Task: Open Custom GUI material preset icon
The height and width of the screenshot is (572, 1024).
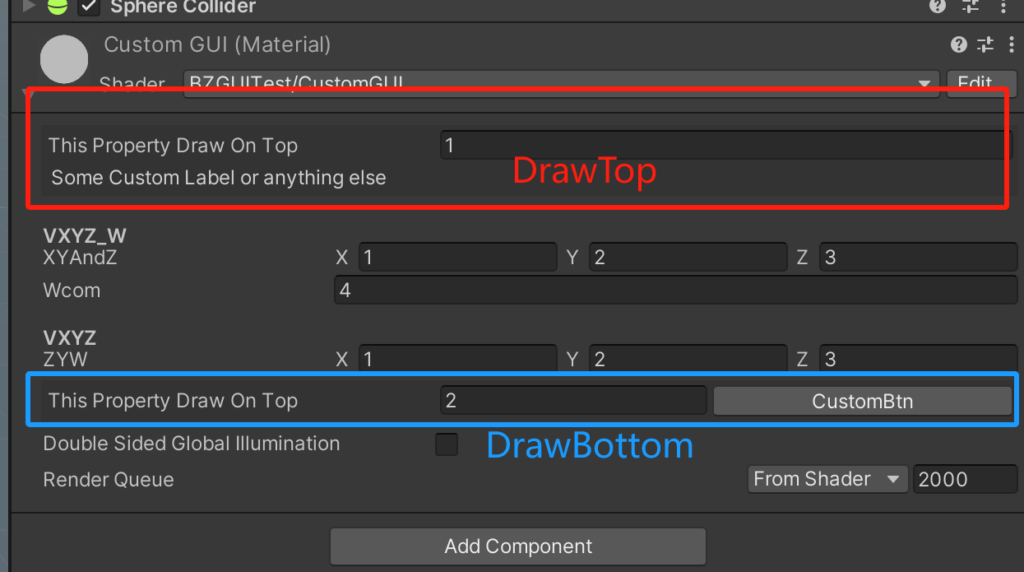Action: (985, 44)
